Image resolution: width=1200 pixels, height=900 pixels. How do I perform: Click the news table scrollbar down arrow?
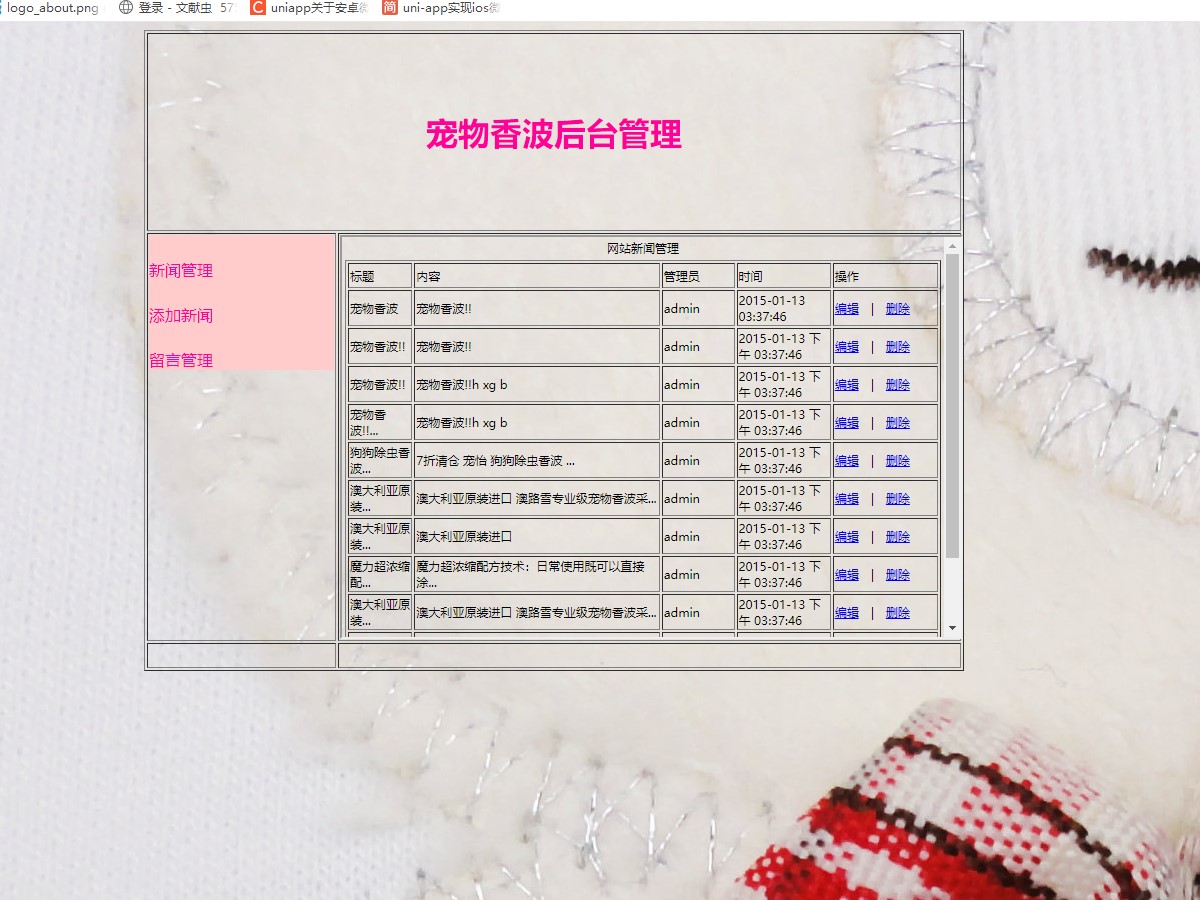coord(952,628)
